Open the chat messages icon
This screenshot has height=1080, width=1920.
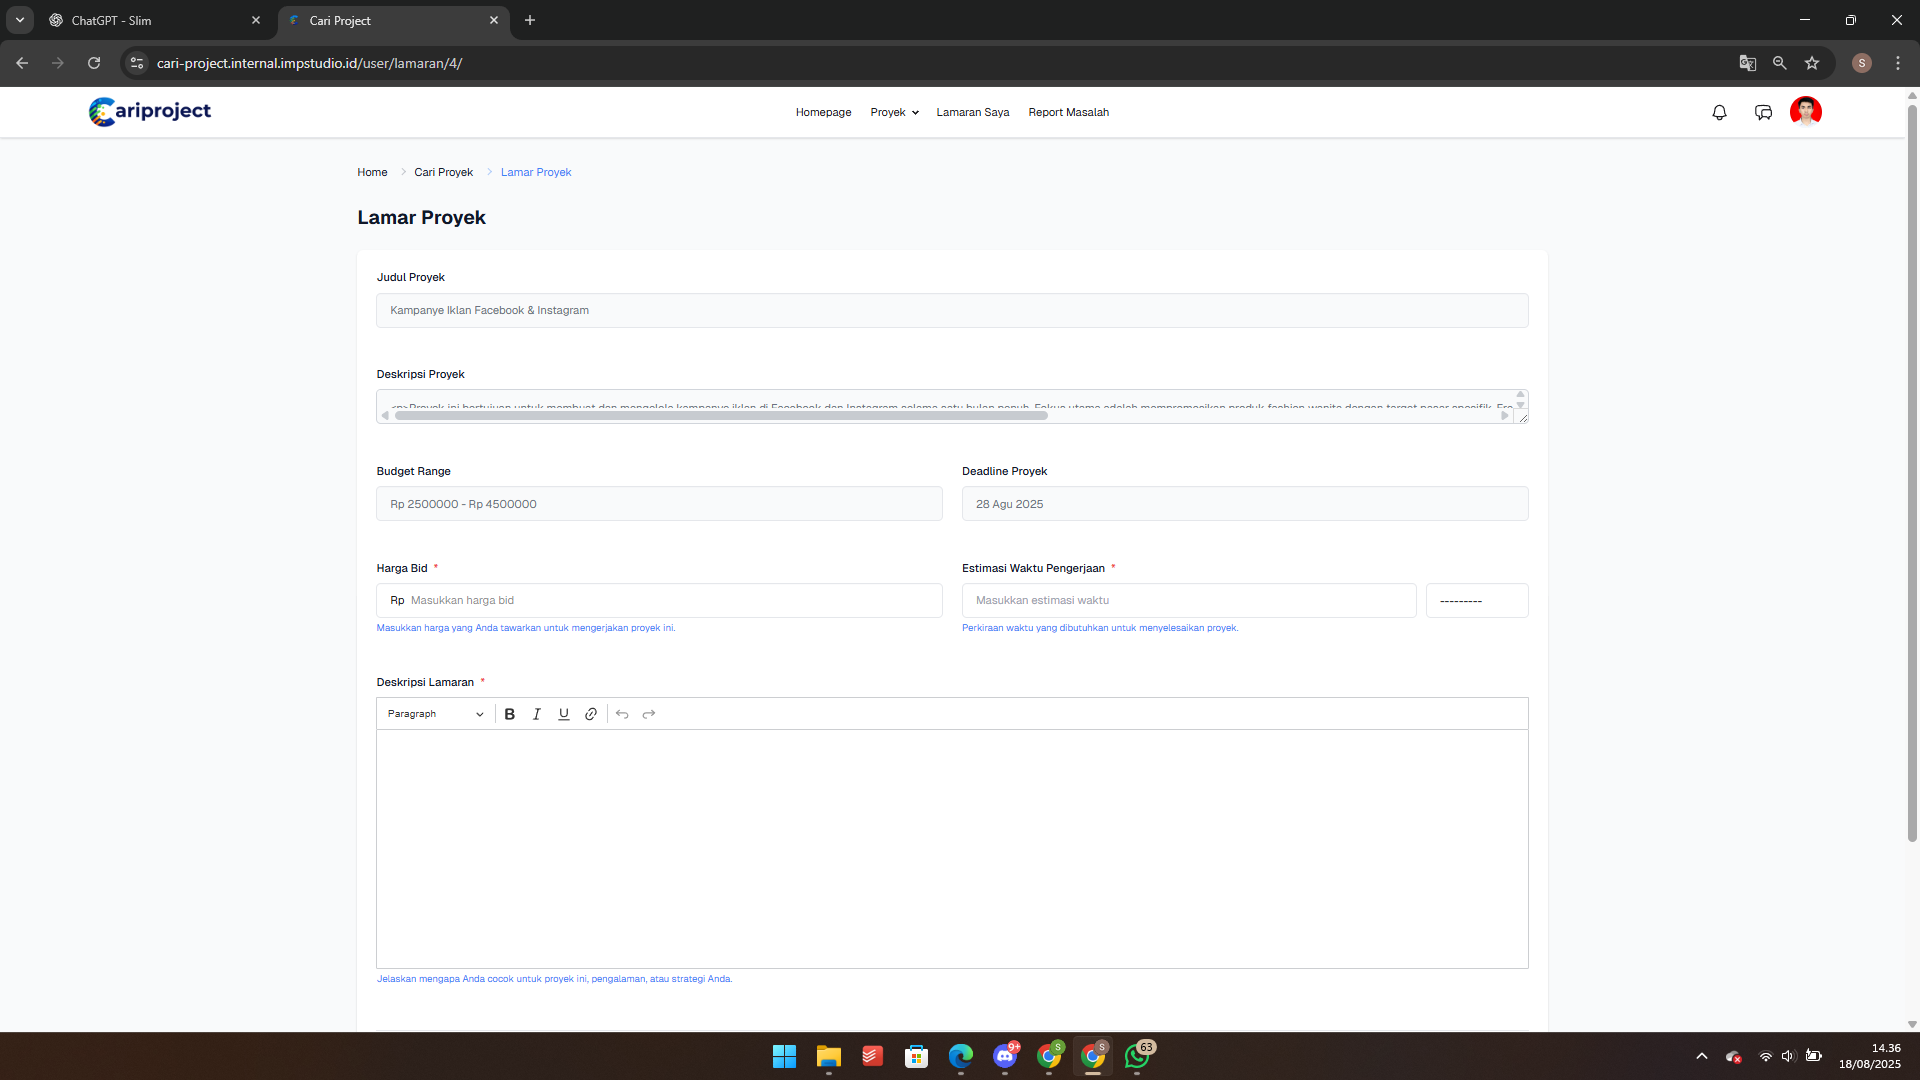tap(1763, 112)
